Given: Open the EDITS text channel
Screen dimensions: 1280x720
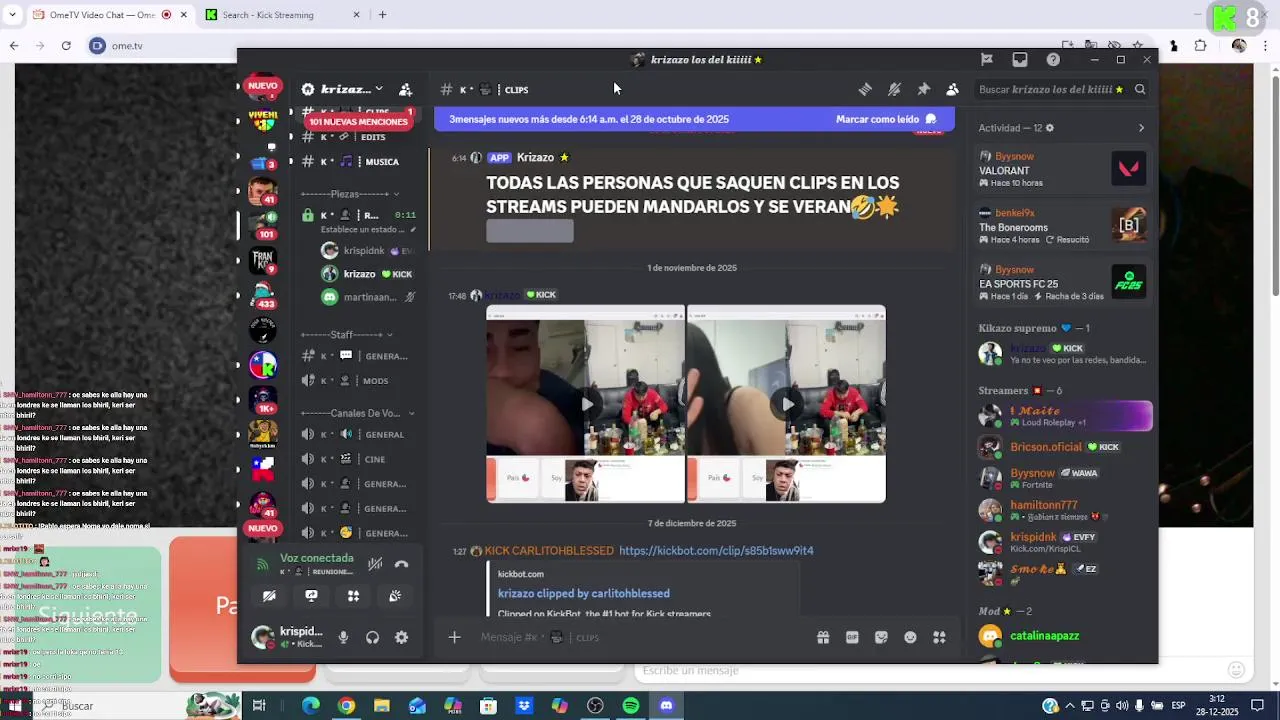Looking at the screenshot, I should (358, 137).
